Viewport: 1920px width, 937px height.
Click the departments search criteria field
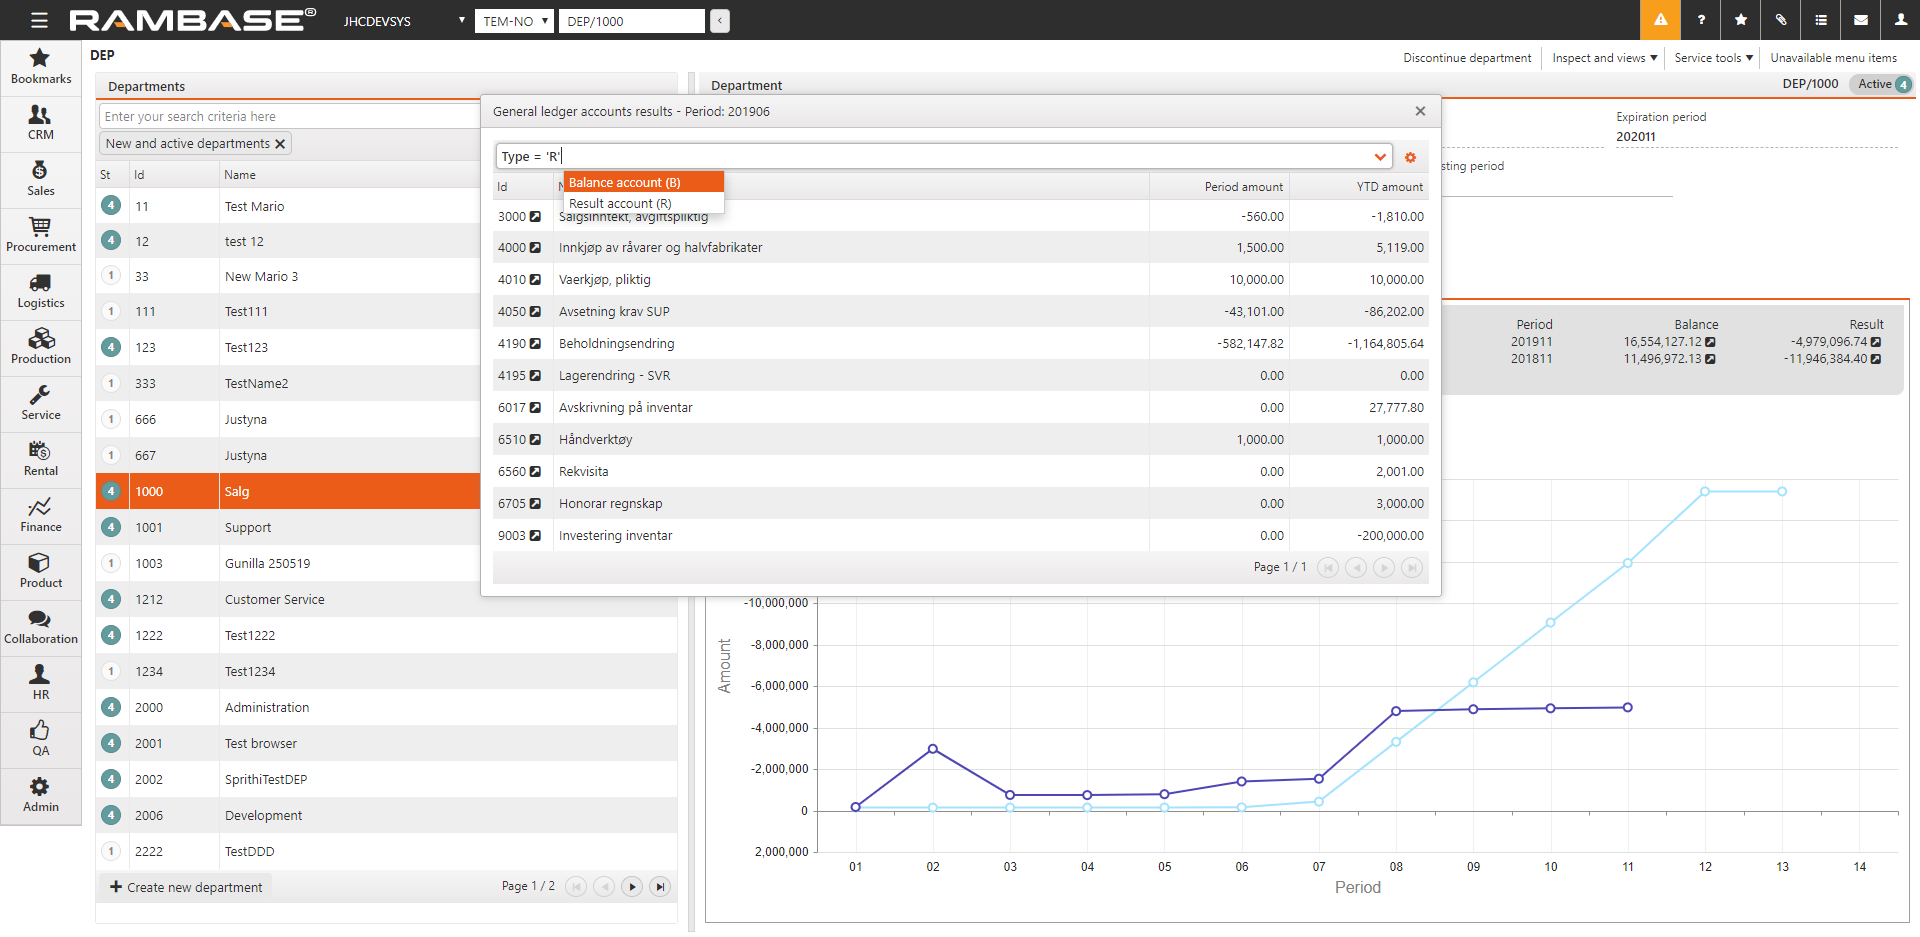(290, 116)
